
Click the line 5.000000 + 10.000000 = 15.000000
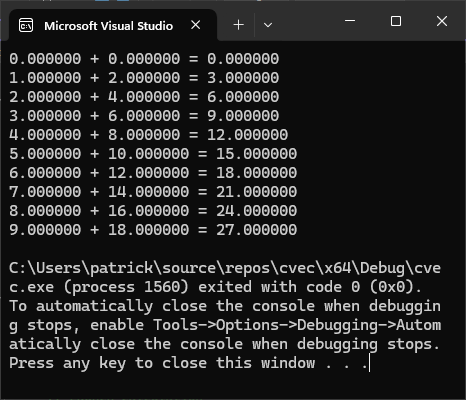pyautogui.click(x=153, y=154)
